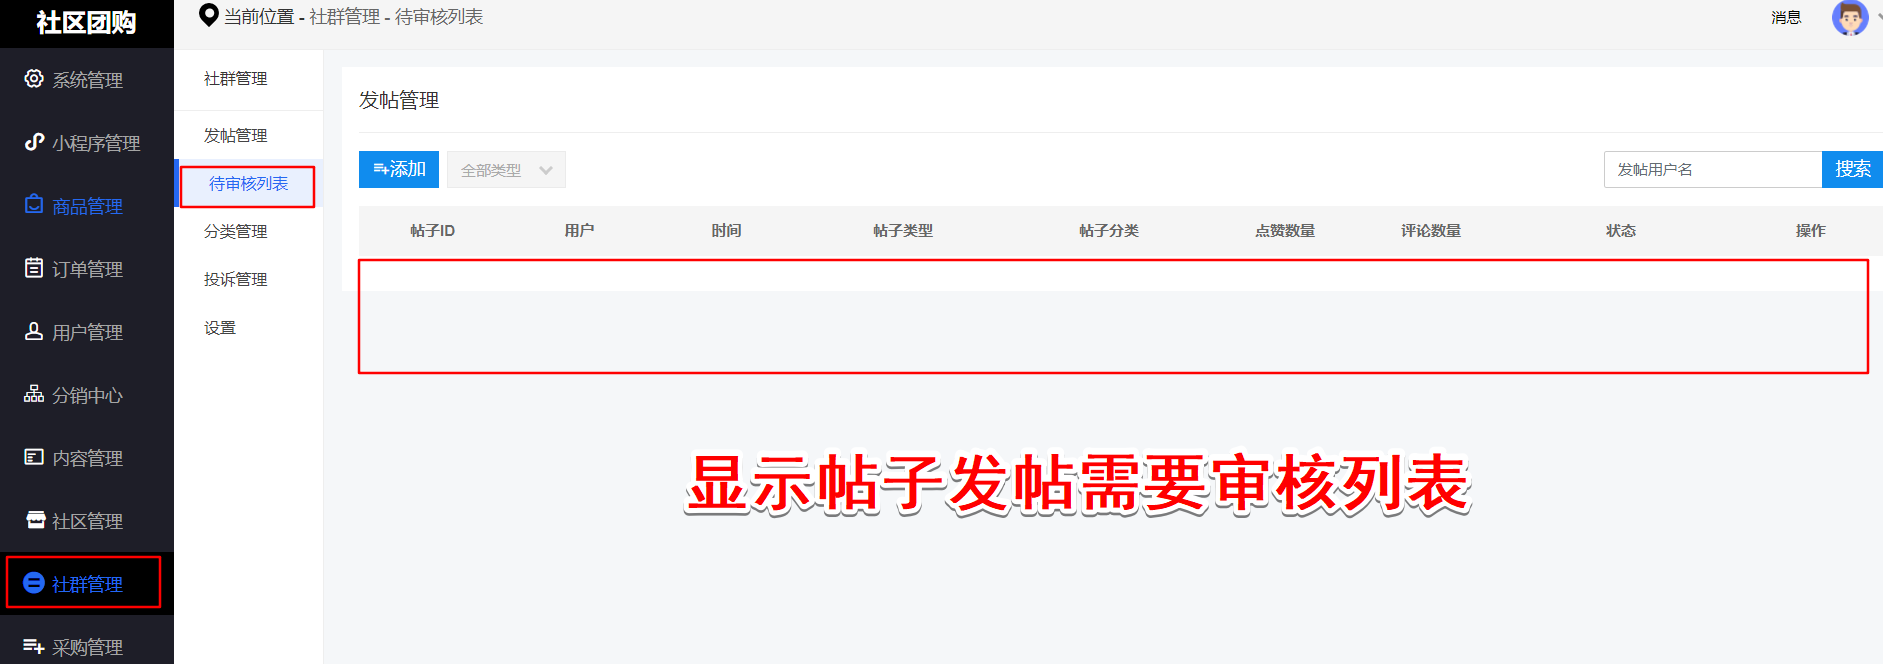
Task: Open 消息 notifications link
Action: click(x=1786, y=17)
